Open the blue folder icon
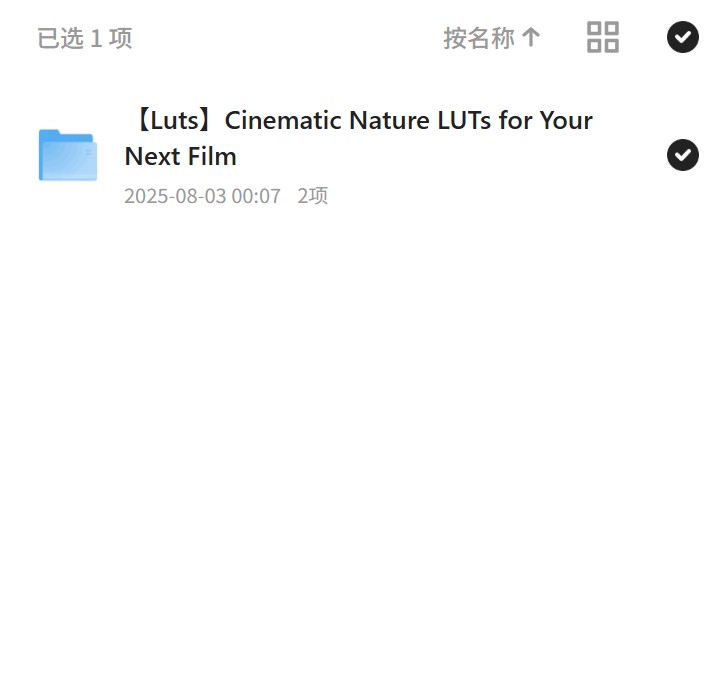The image size is (714, 691). click(x=68, y=155)
